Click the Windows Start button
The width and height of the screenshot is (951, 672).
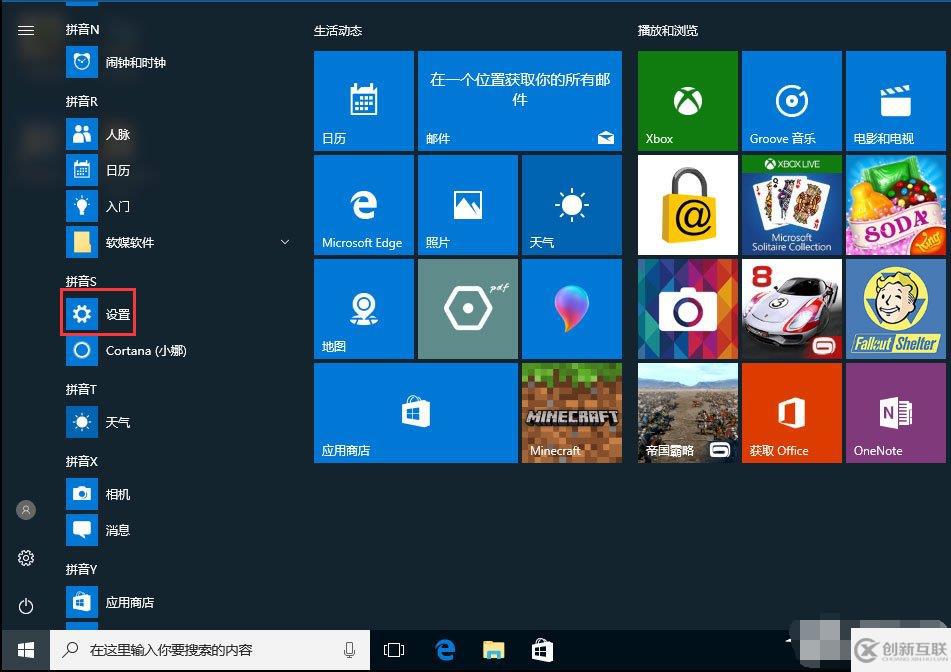click(x=25, y=650)
